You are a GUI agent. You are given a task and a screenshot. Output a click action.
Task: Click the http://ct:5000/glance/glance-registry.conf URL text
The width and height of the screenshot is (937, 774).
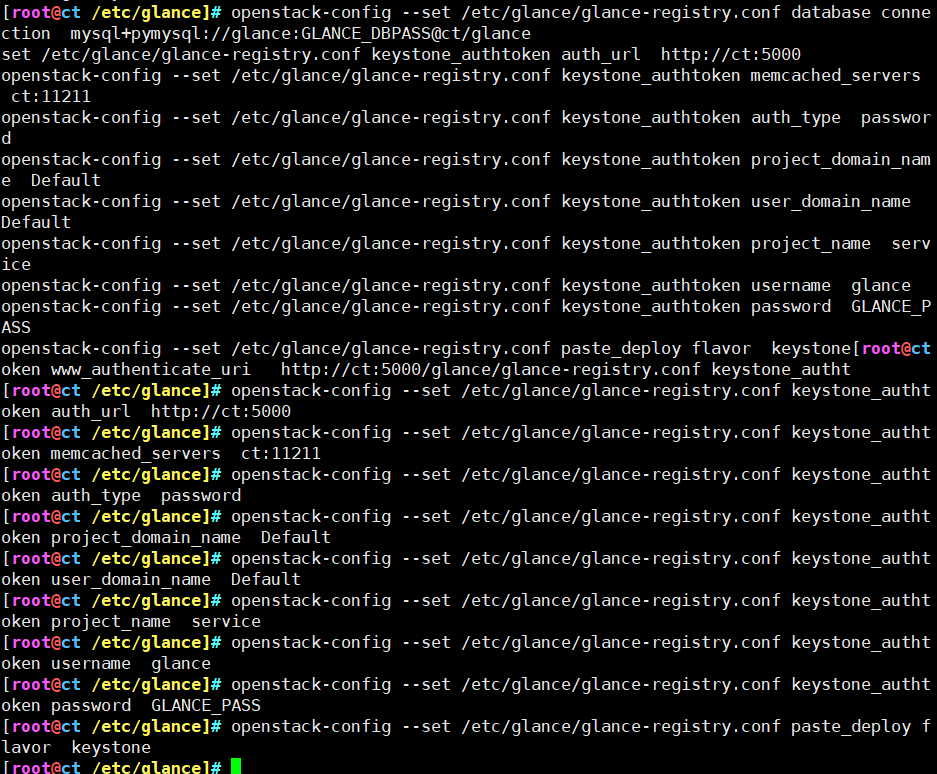[491, 369]
